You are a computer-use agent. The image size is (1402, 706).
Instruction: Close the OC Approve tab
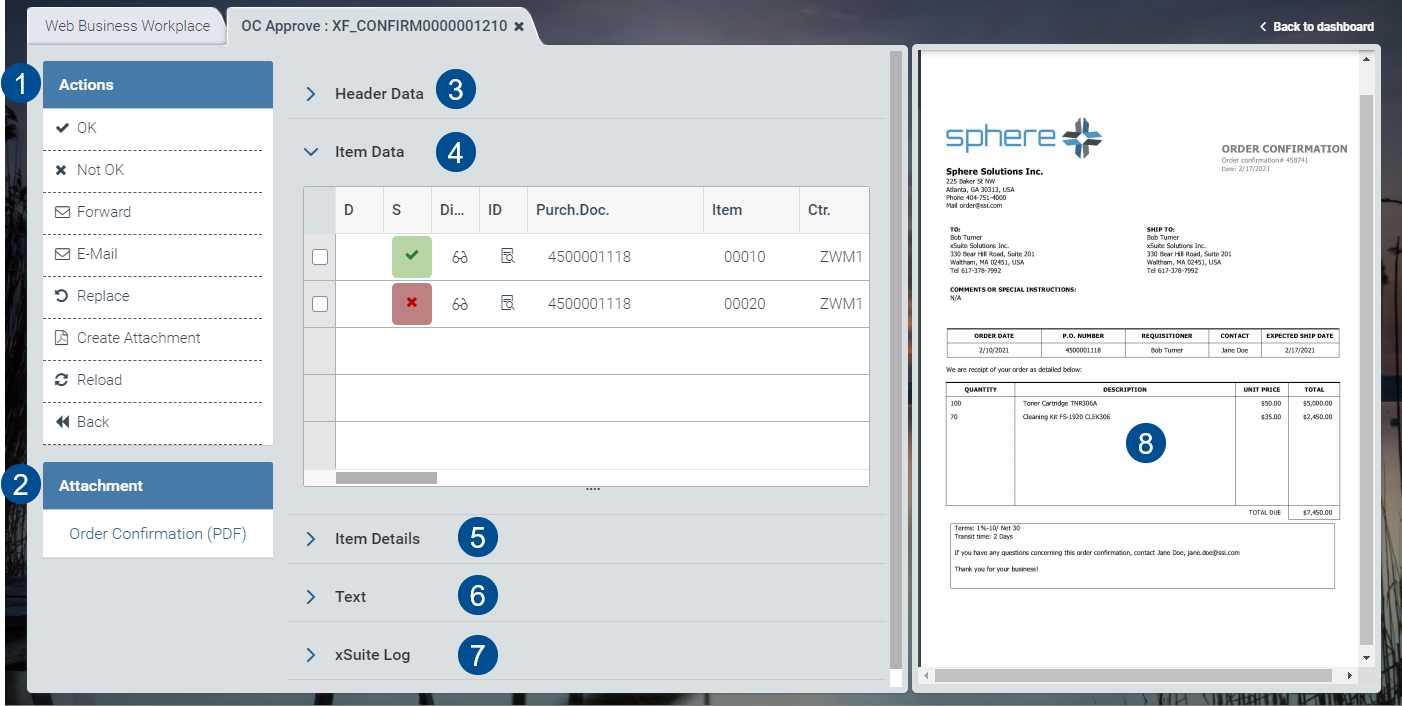(x=519, y=26)
